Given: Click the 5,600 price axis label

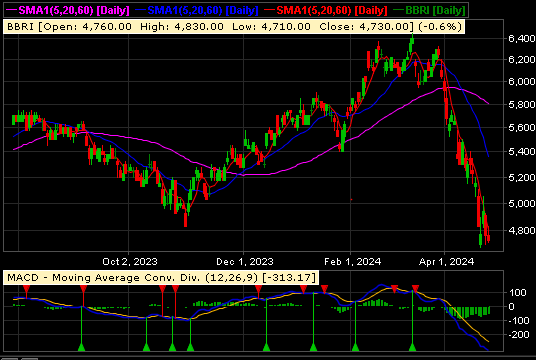Looking at the screenshot, I should pyautogui.click(x=522, y=128).
